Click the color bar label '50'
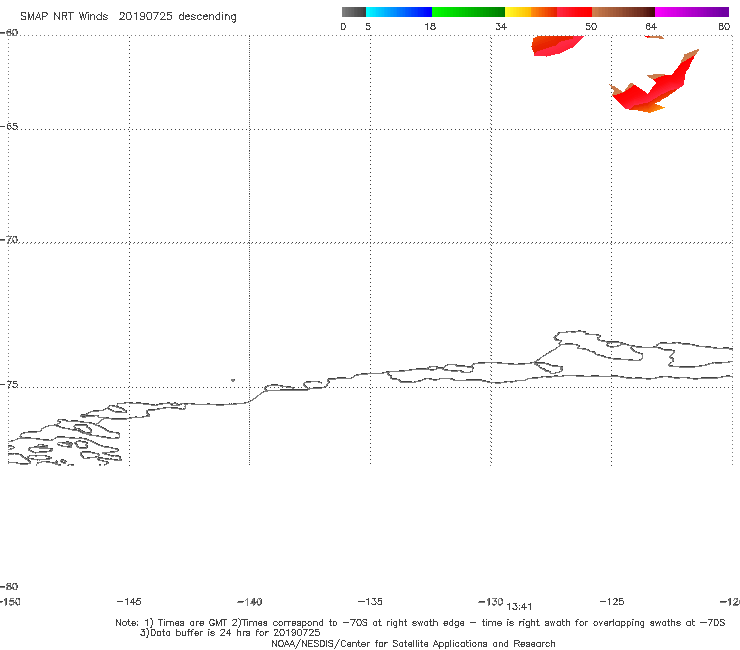 591,26
